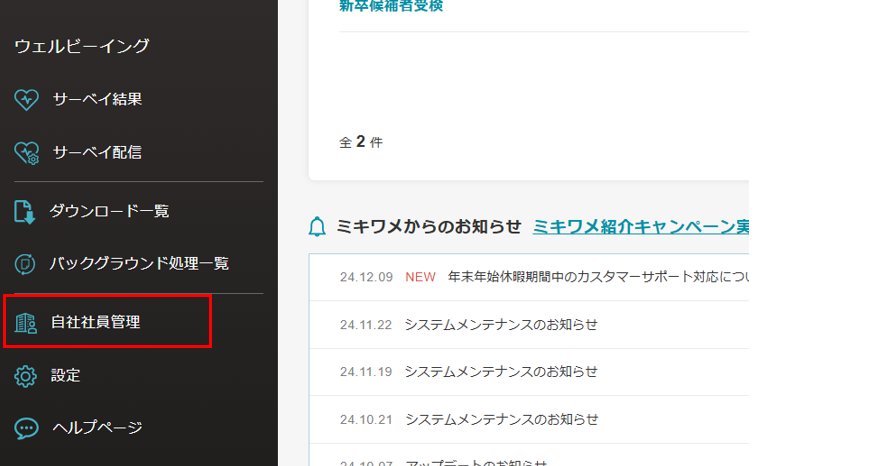
Task: Click the speech bubble icon for ヘルプページ
Action: click(x=26, y=428)
